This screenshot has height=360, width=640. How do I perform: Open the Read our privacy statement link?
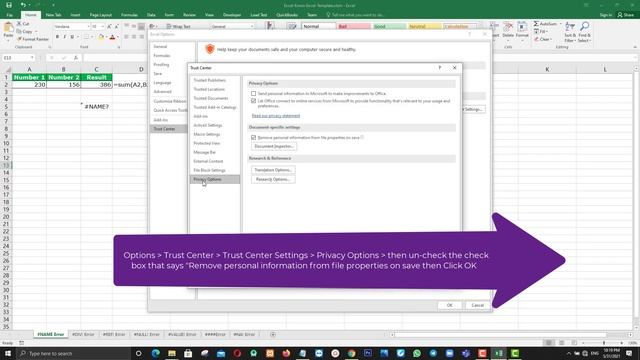coord(276,116)
